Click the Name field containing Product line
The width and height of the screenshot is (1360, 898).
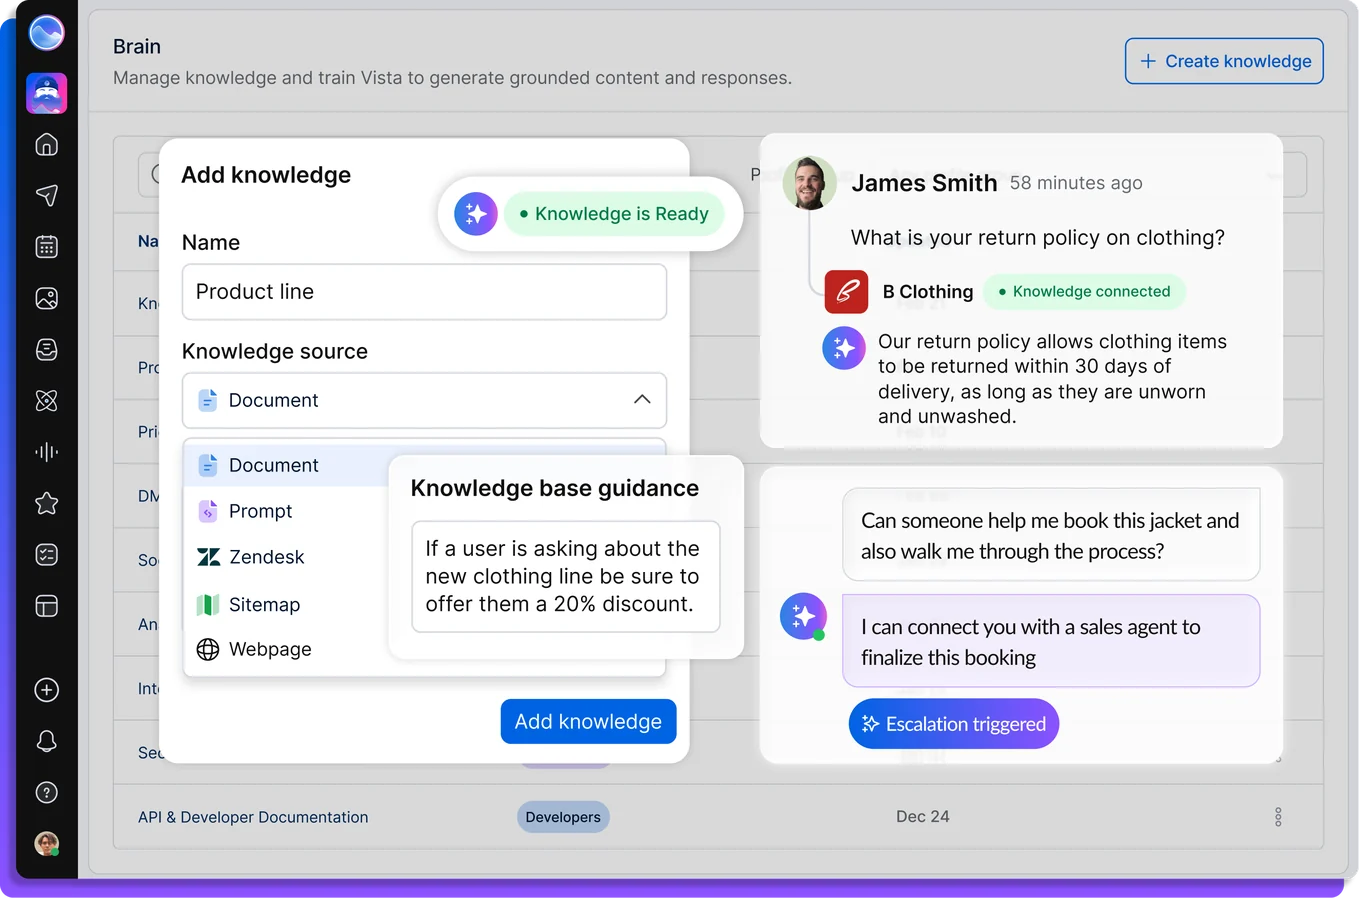(x=424, y=292)
